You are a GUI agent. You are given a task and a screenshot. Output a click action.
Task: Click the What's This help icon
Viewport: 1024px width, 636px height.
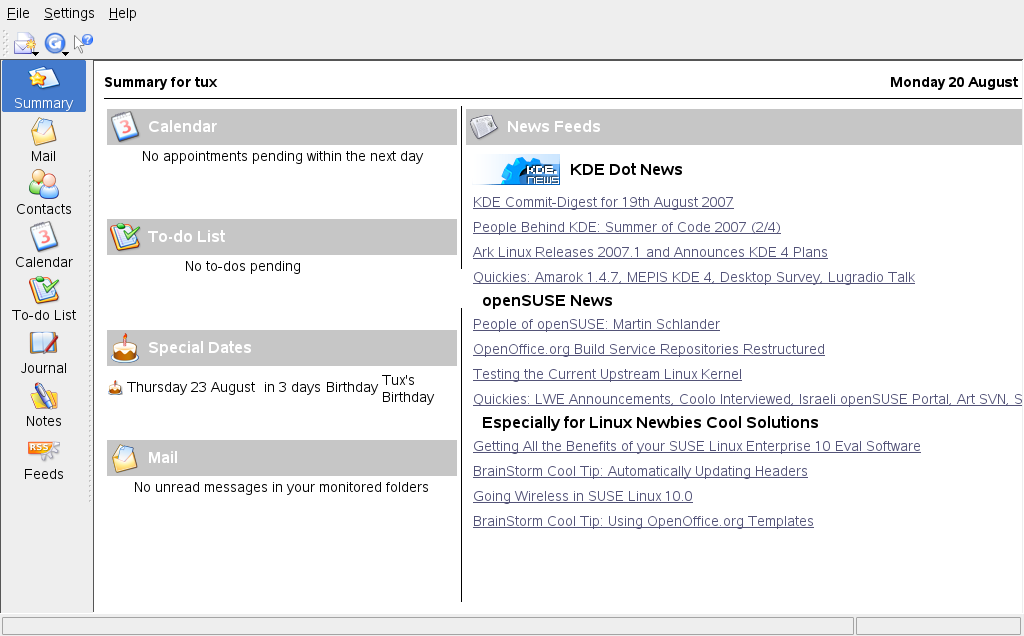83,43
